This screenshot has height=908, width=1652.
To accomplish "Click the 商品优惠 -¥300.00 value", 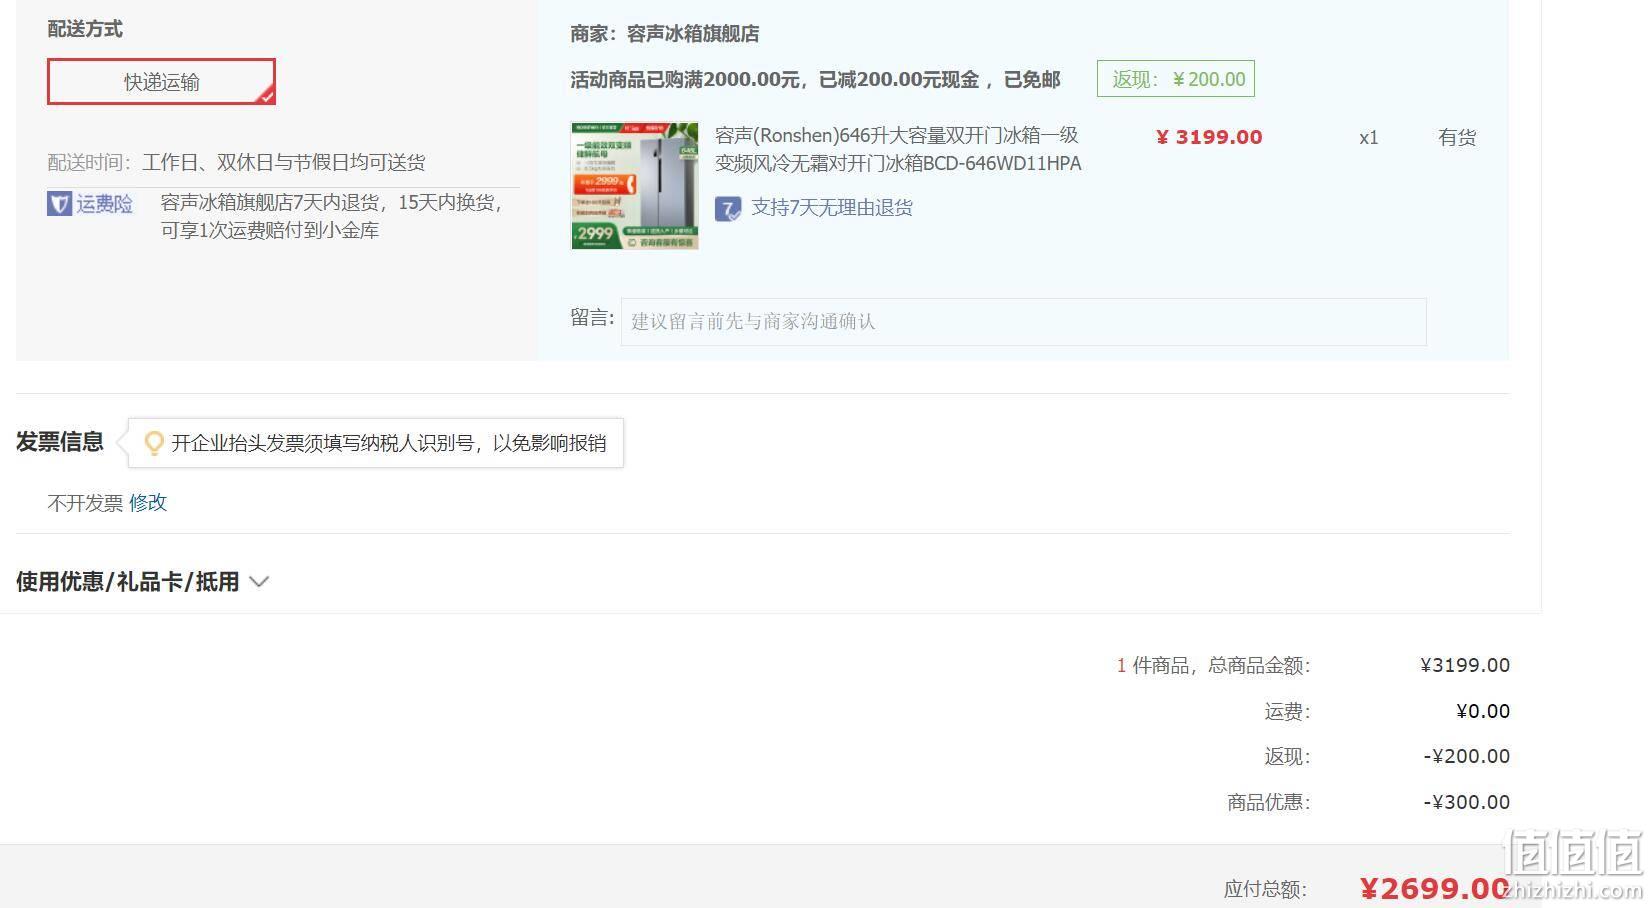I will [x=1467, y=802].
